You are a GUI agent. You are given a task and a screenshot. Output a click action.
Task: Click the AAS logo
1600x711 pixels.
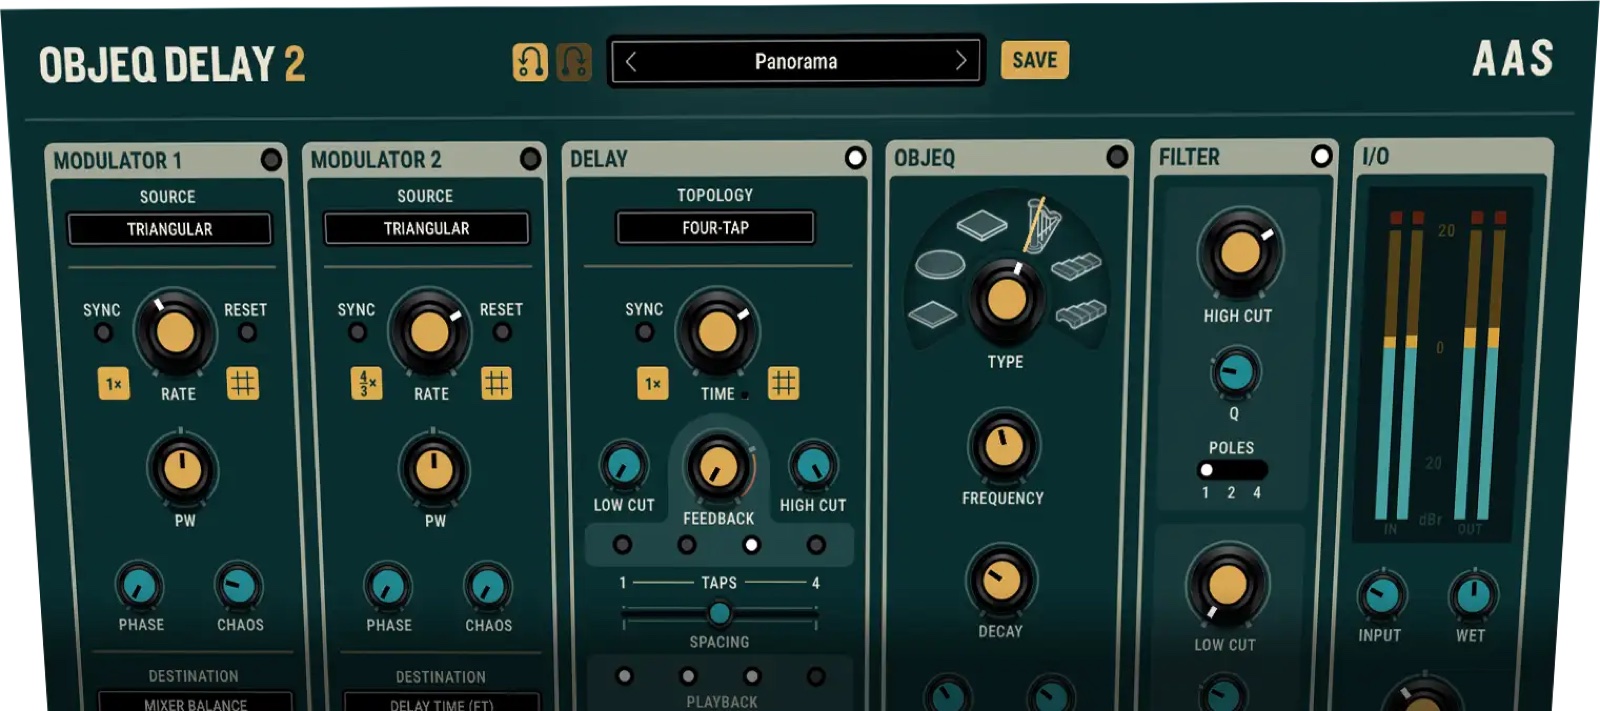coord(1513,59)
